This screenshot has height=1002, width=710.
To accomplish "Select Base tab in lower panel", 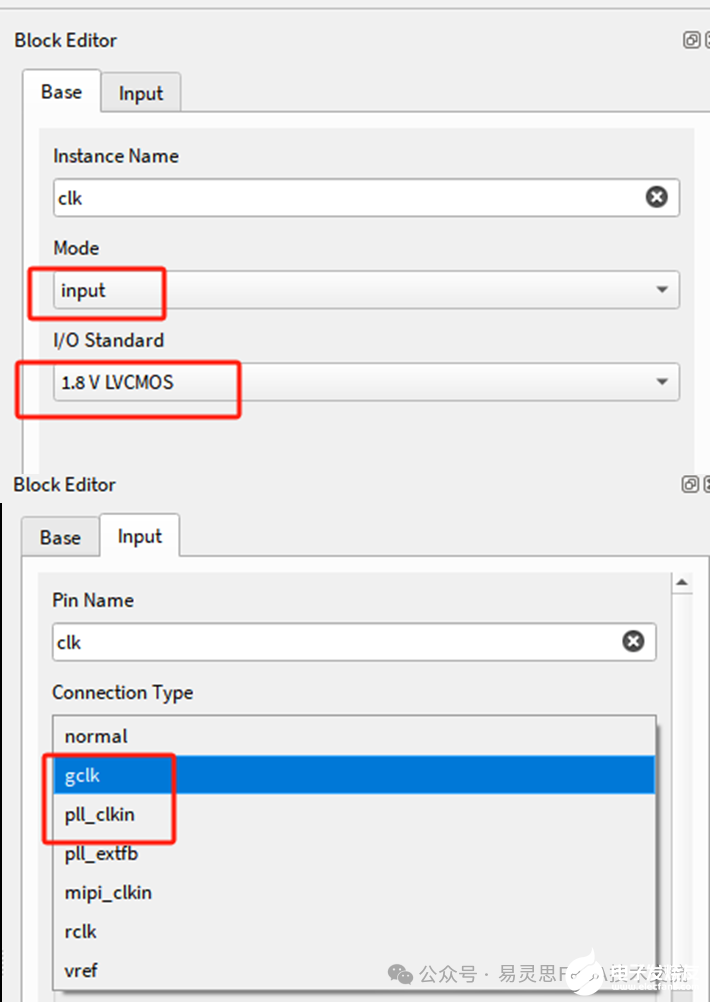I will coord(60,537).
